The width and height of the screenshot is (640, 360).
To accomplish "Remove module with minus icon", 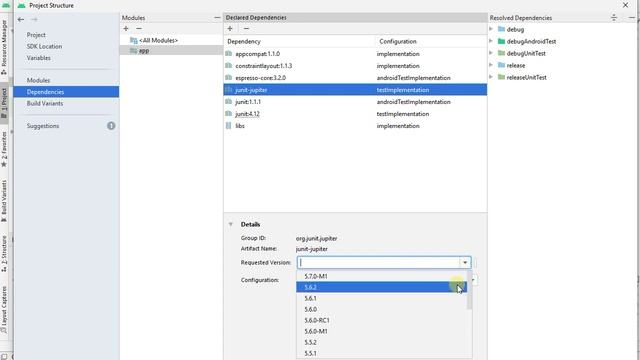I will pyautogui.click(x=139, y=29).
